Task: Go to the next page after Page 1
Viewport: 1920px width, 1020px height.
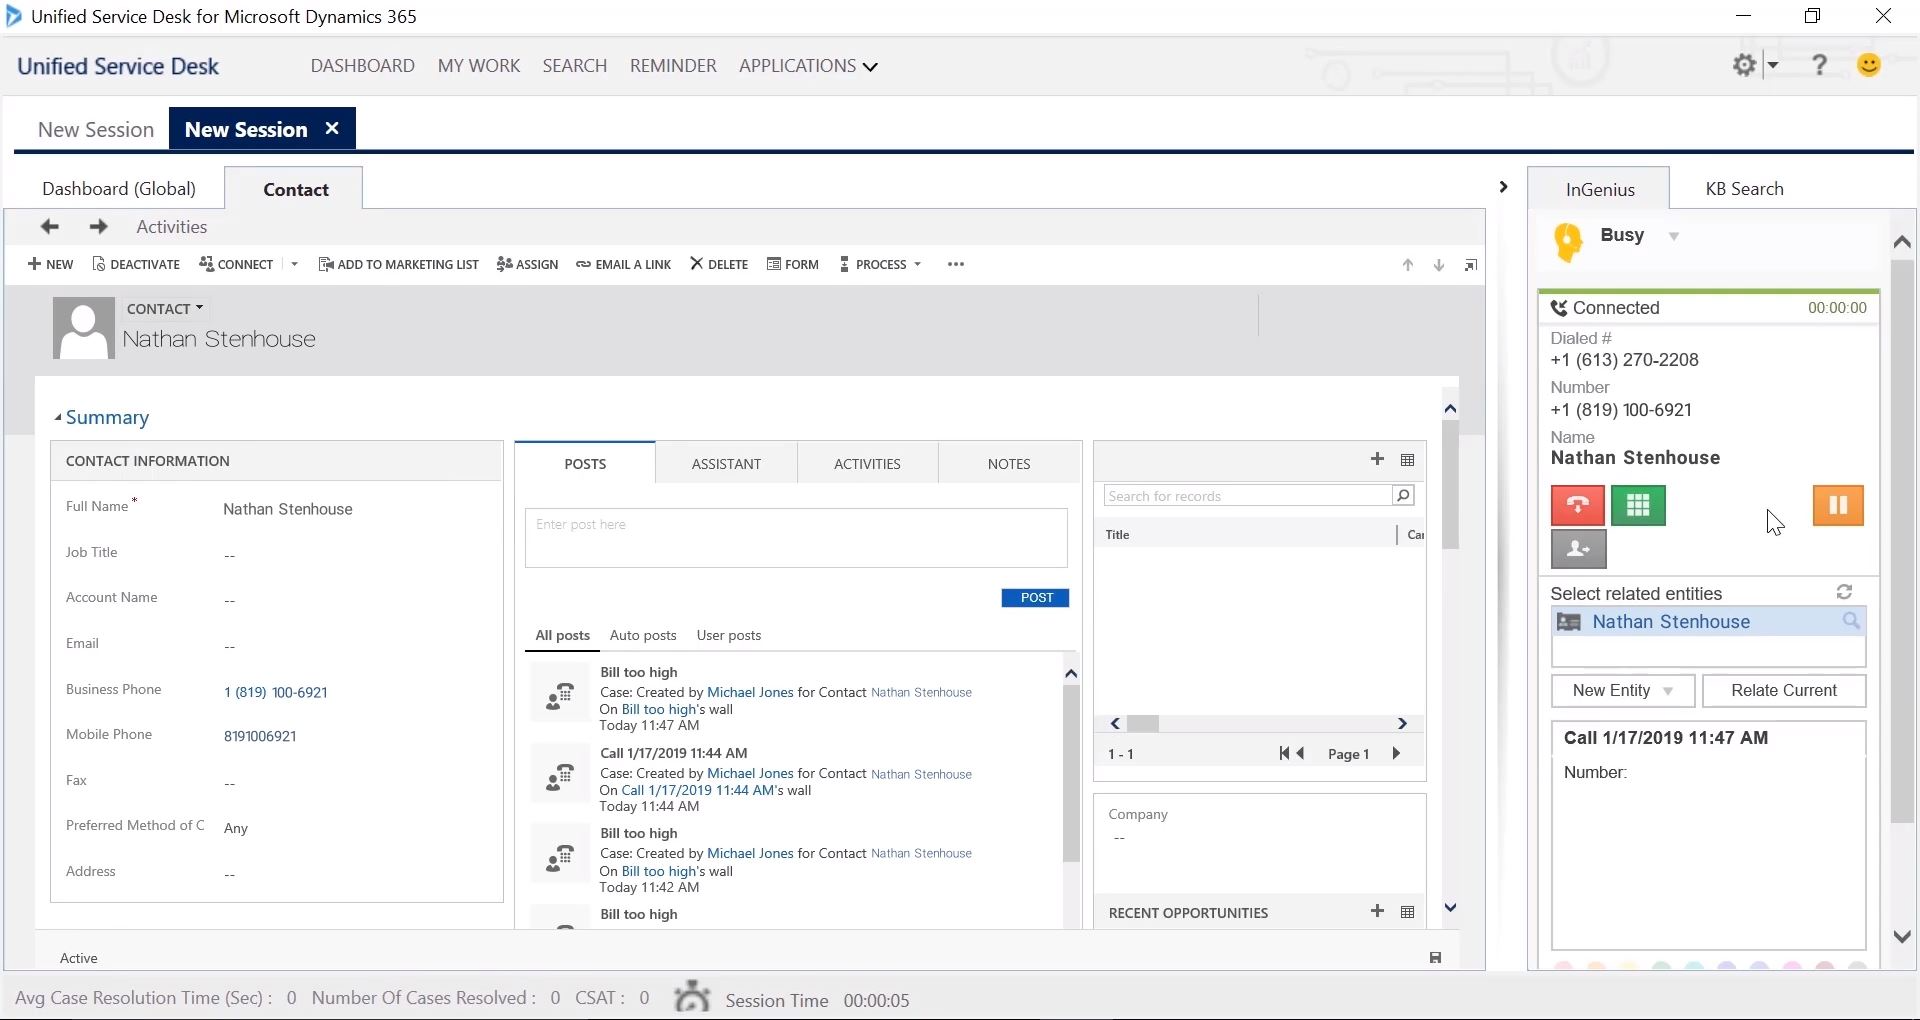Action: (1396, 753)
